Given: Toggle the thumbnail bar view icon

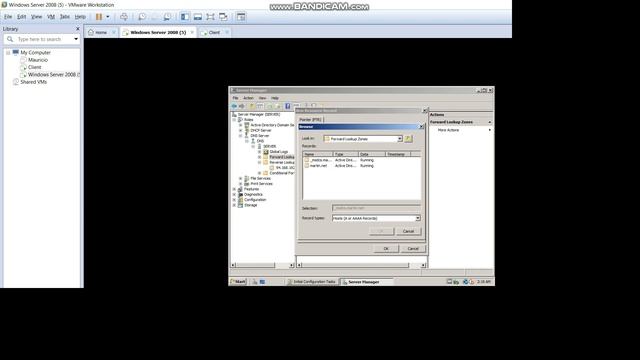Looking at the screenshot, I should coord(198,17).
